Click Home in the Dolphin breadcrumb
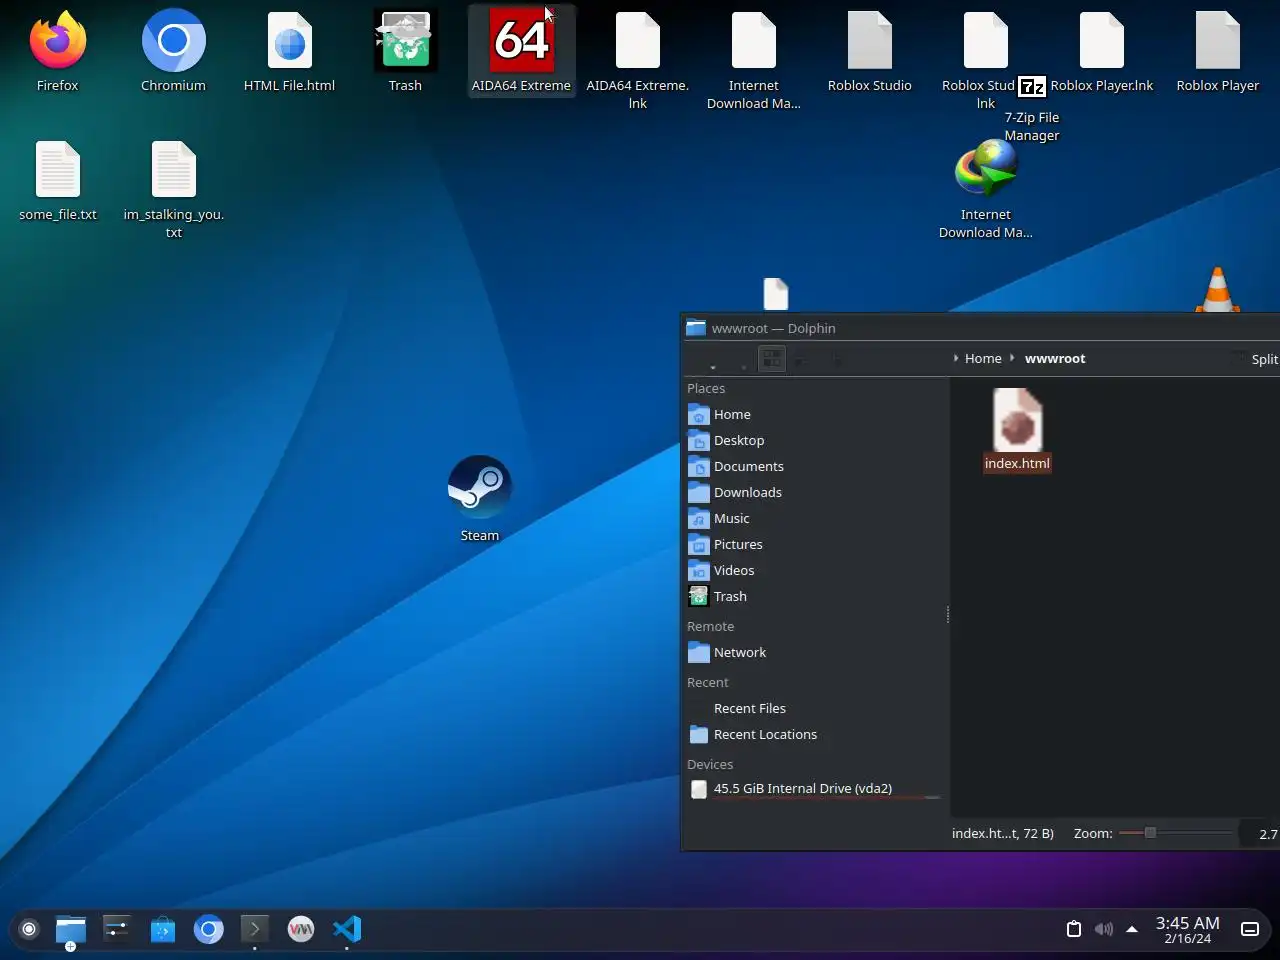 point(983,358)
